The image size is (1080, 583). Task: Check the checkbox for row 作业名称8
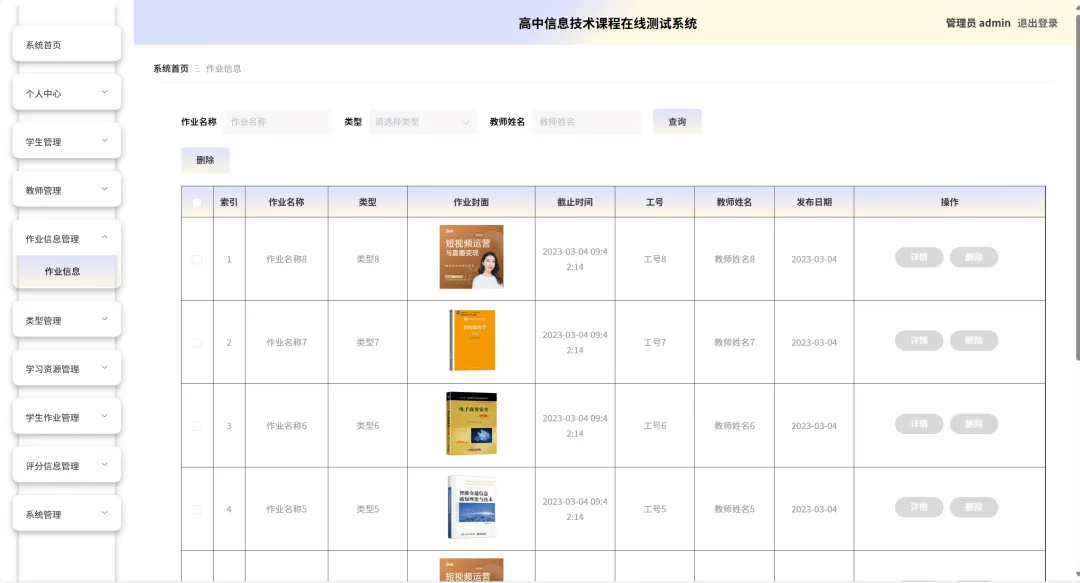(x=197, y=260)
